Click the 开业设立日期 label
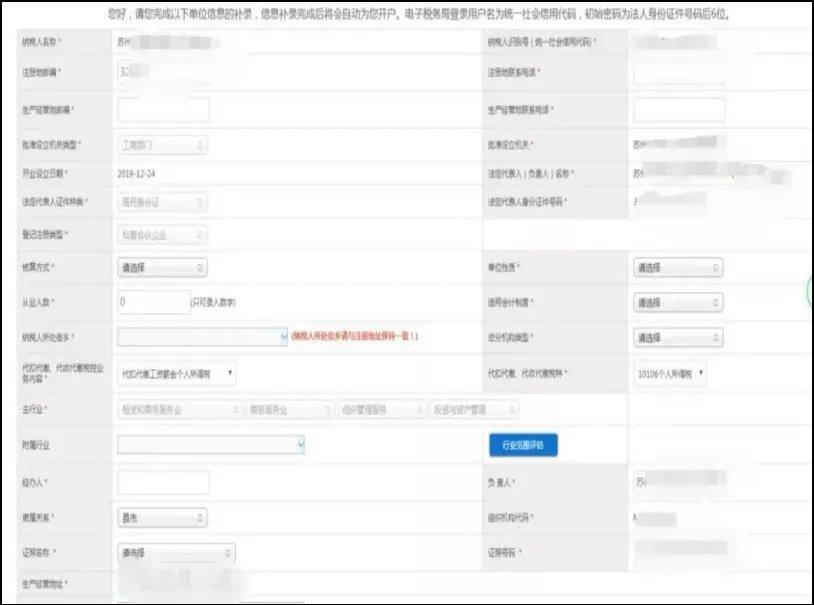Viewport: 814px width, 605px height. pos(45,173)
